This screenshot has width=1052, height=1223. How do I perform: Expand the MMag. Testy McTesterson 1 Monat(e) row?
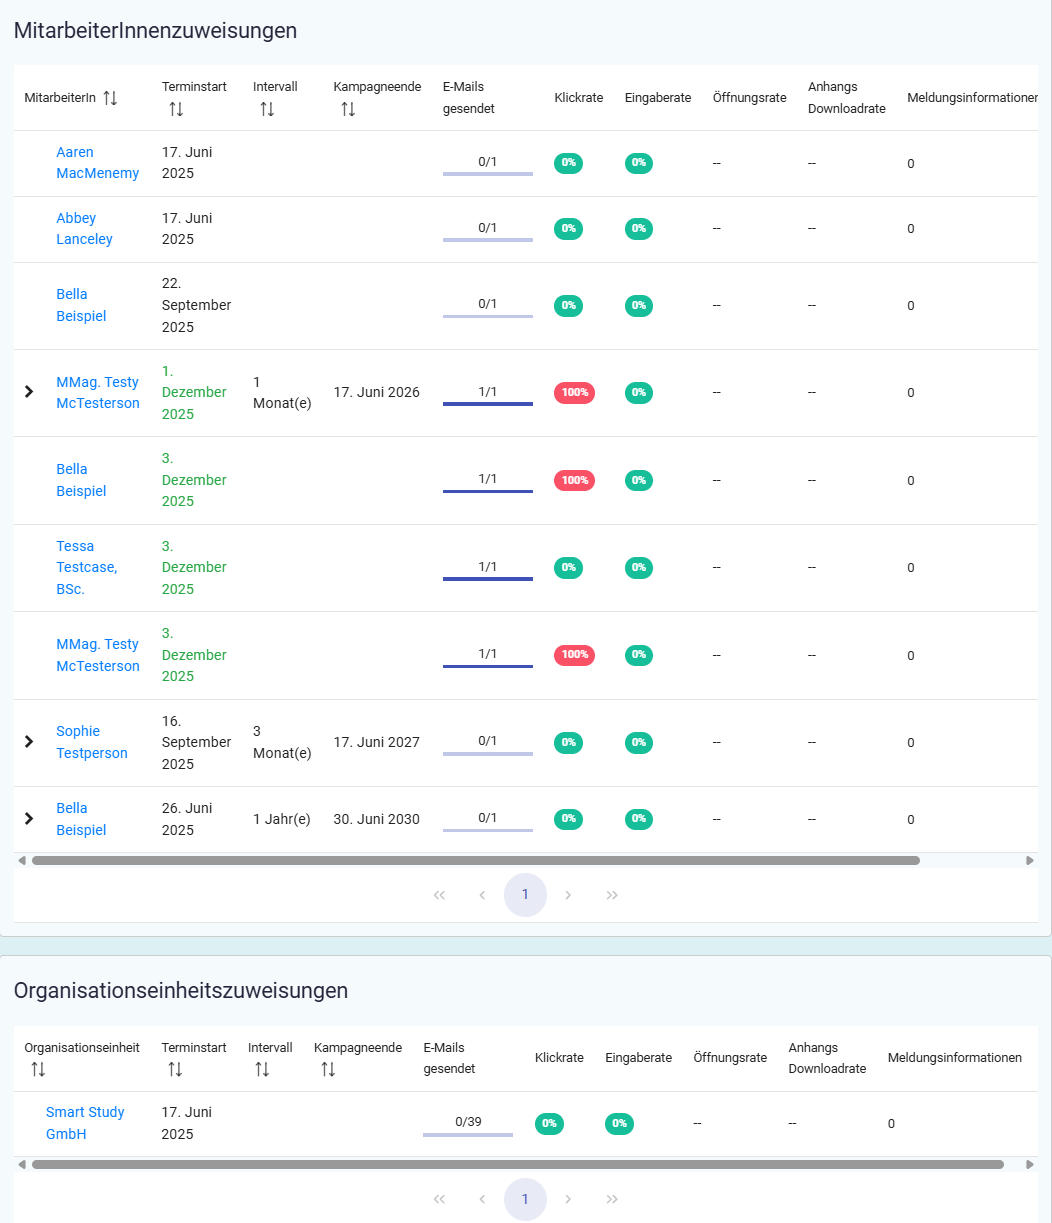click(x=29, y=392)
